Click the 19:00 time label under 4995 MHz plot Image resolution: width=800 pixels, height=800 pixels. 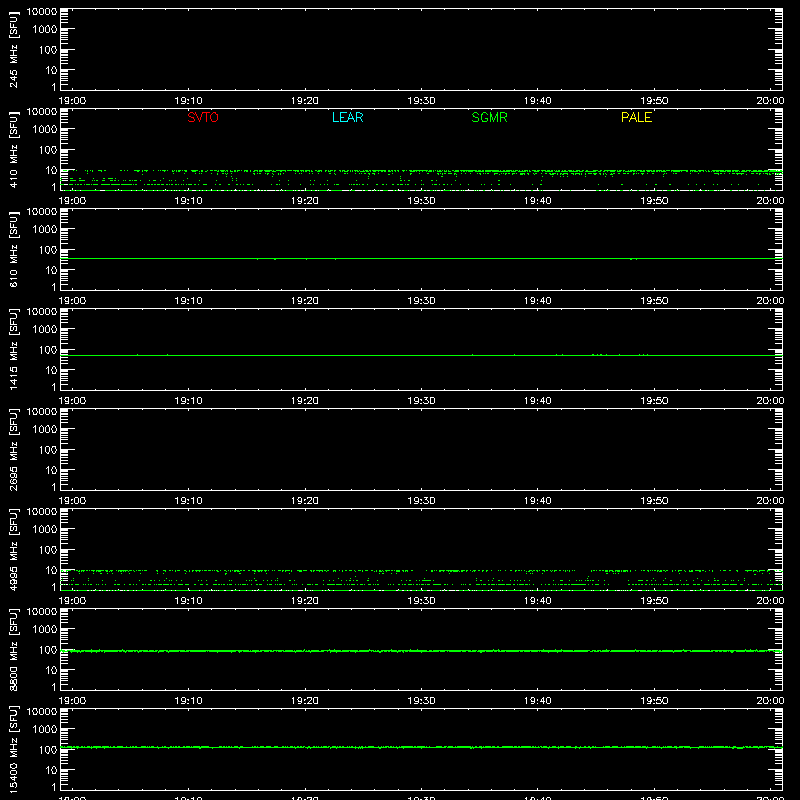[72, 601]
